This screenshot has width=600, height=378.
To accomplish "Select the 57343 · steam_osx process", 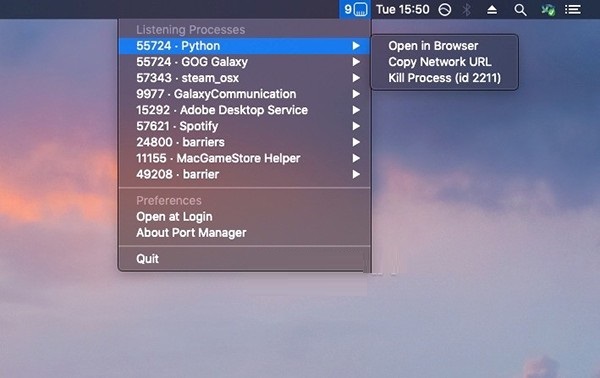I will coord(244,78).
